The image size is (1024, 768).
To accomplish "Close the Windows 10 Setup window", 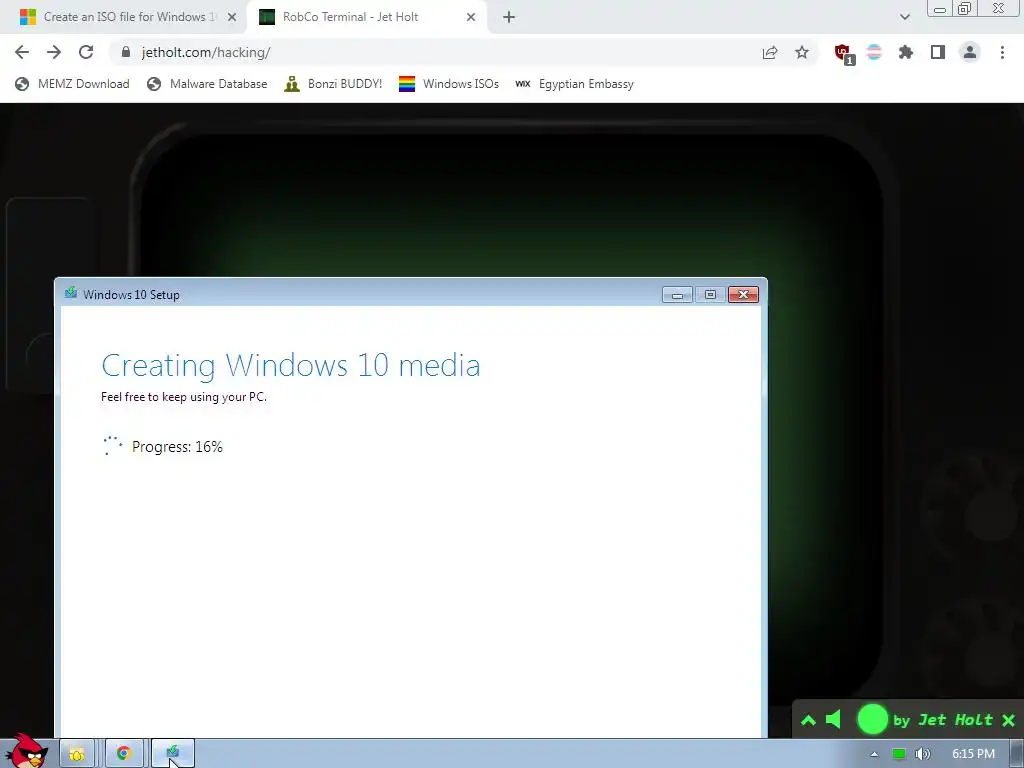I will pos(743,295).
